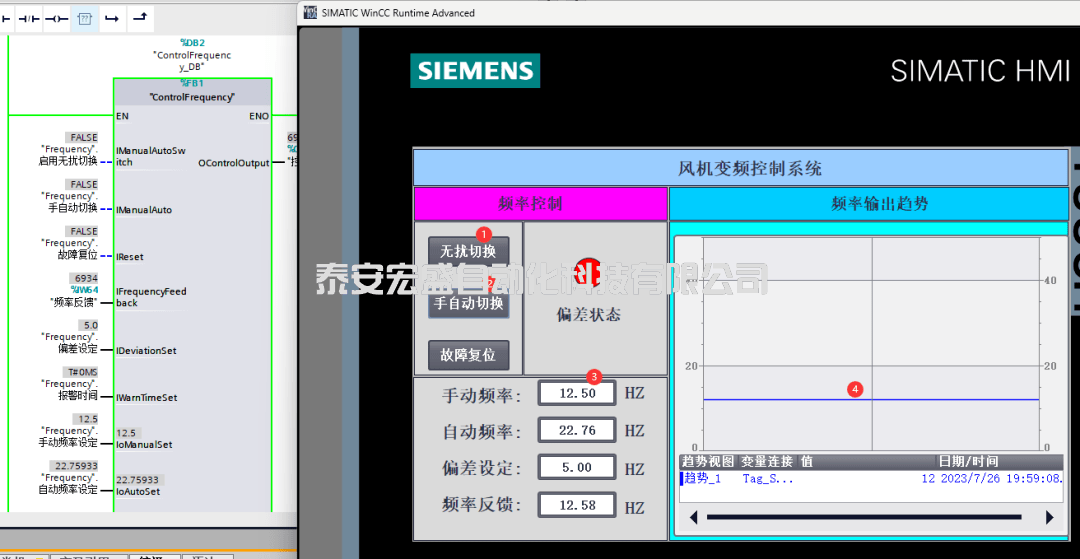Insert an empty box instruction
The height and width of the screenshot is (559, 1080).
(85, 18)
